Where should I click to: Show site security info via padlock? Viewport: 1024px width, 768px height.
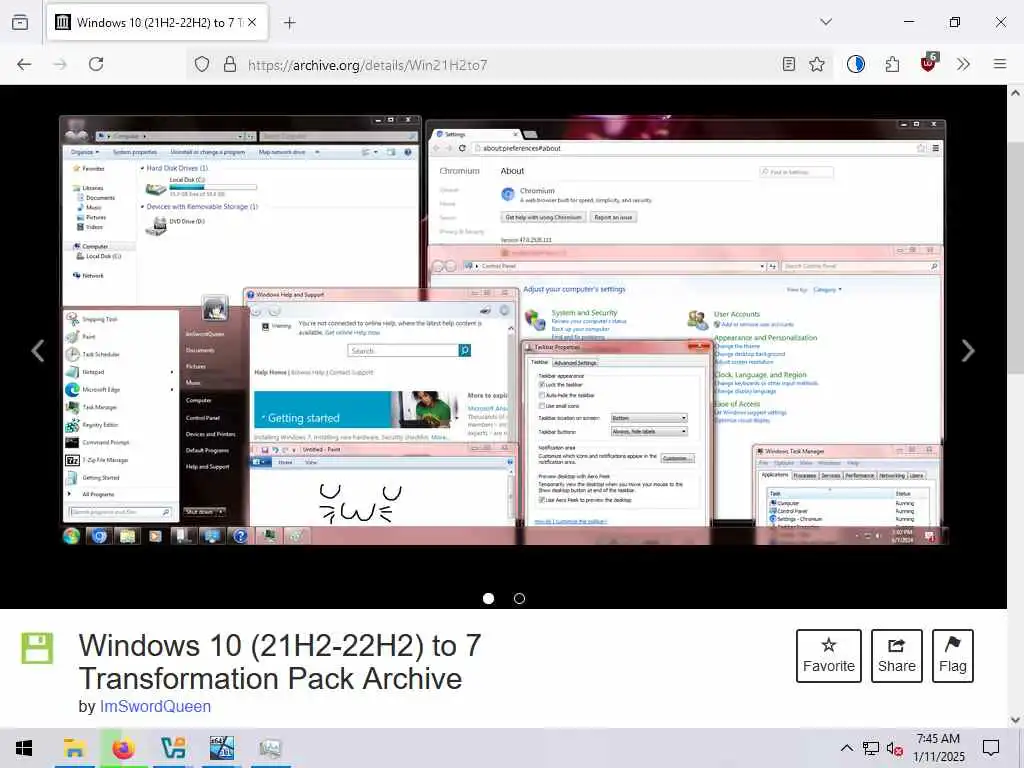(x=230, y=64)
